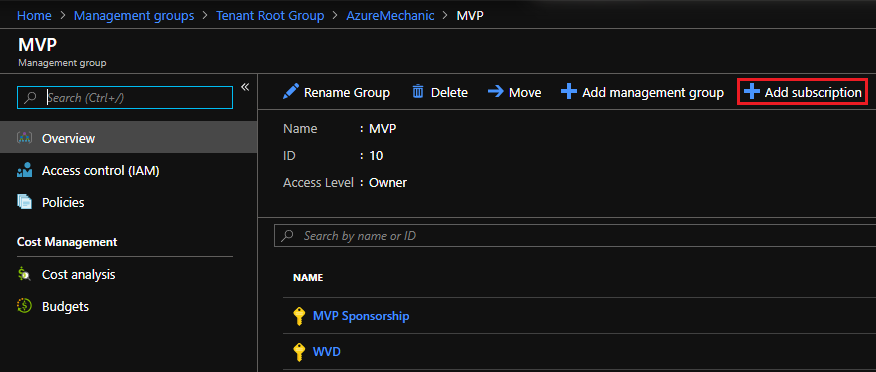The width and height of the screenshot is (876, 372).
Task: Click the plus icon for Add management group
Action: coord(569,92)
